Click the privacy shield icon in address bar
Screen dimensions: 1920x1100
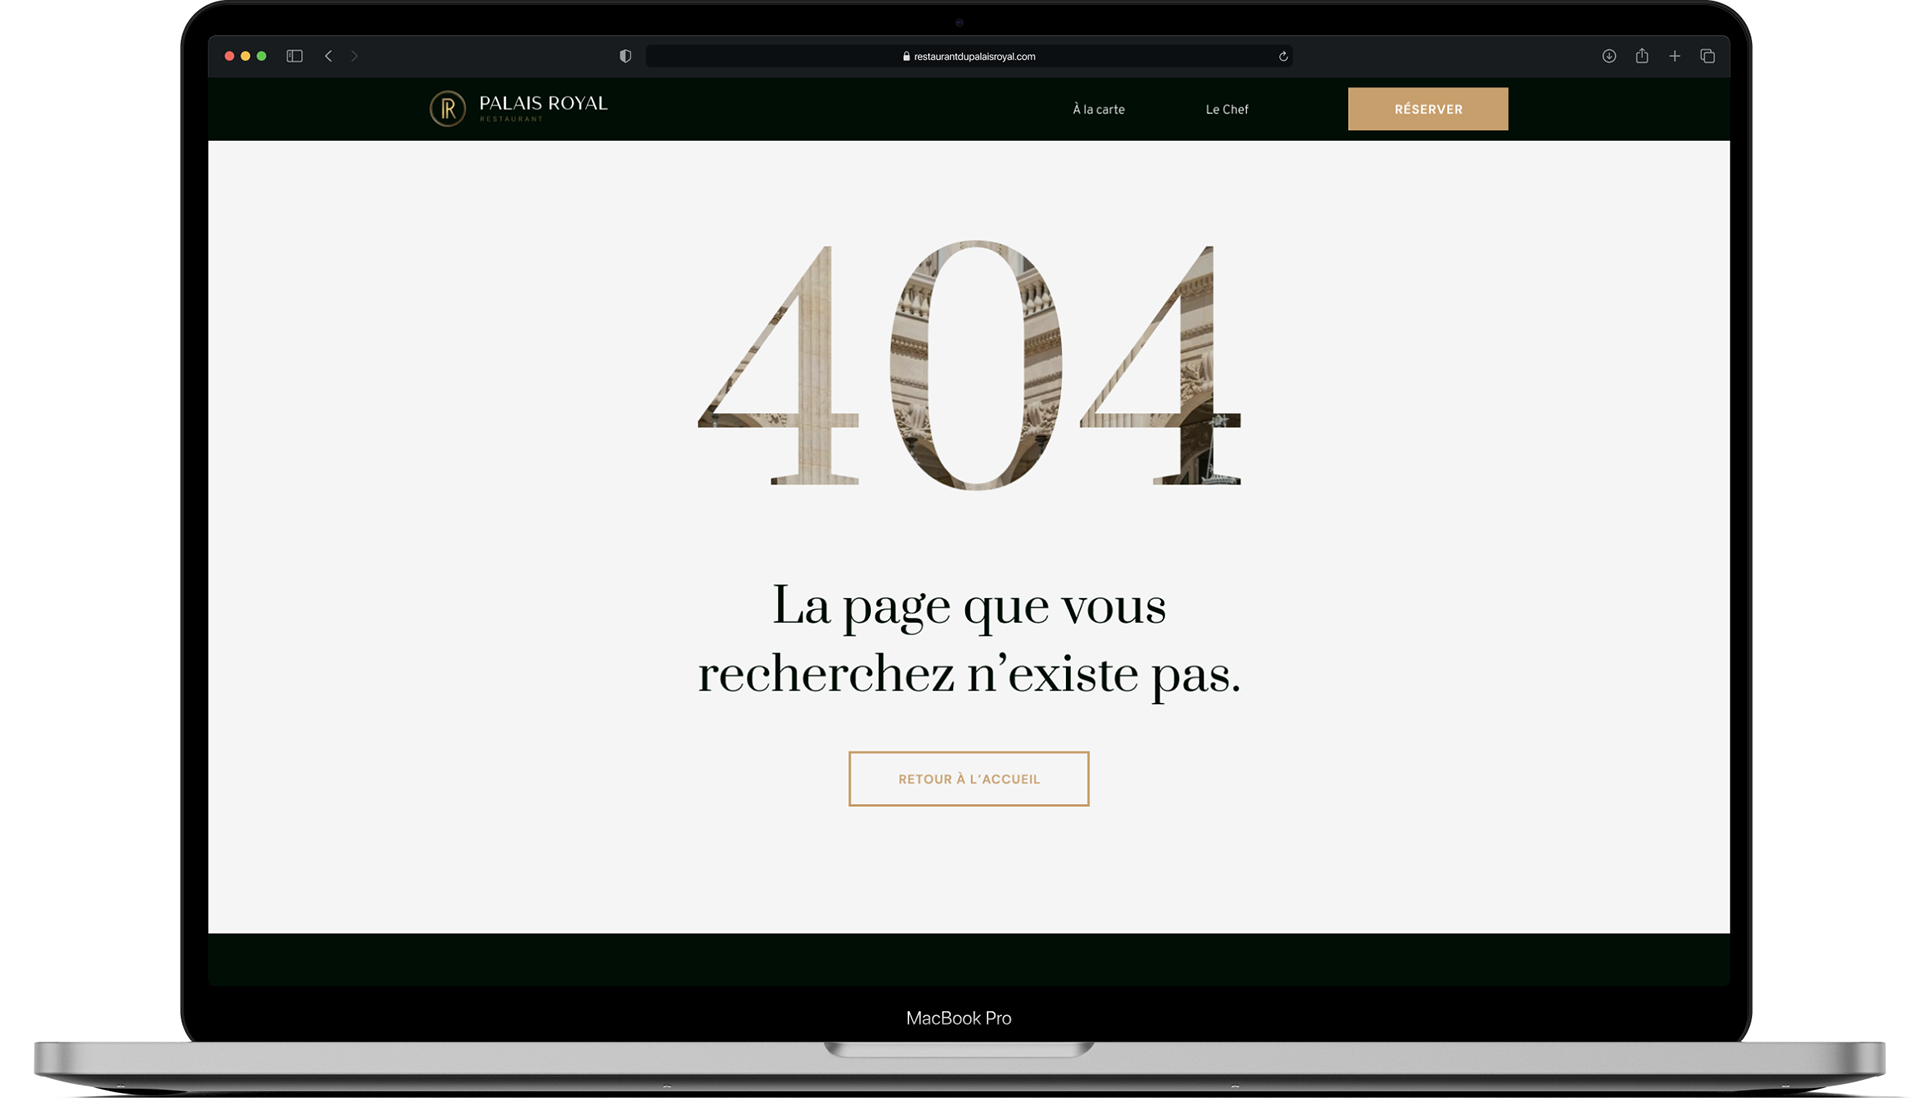click(625, 56)
